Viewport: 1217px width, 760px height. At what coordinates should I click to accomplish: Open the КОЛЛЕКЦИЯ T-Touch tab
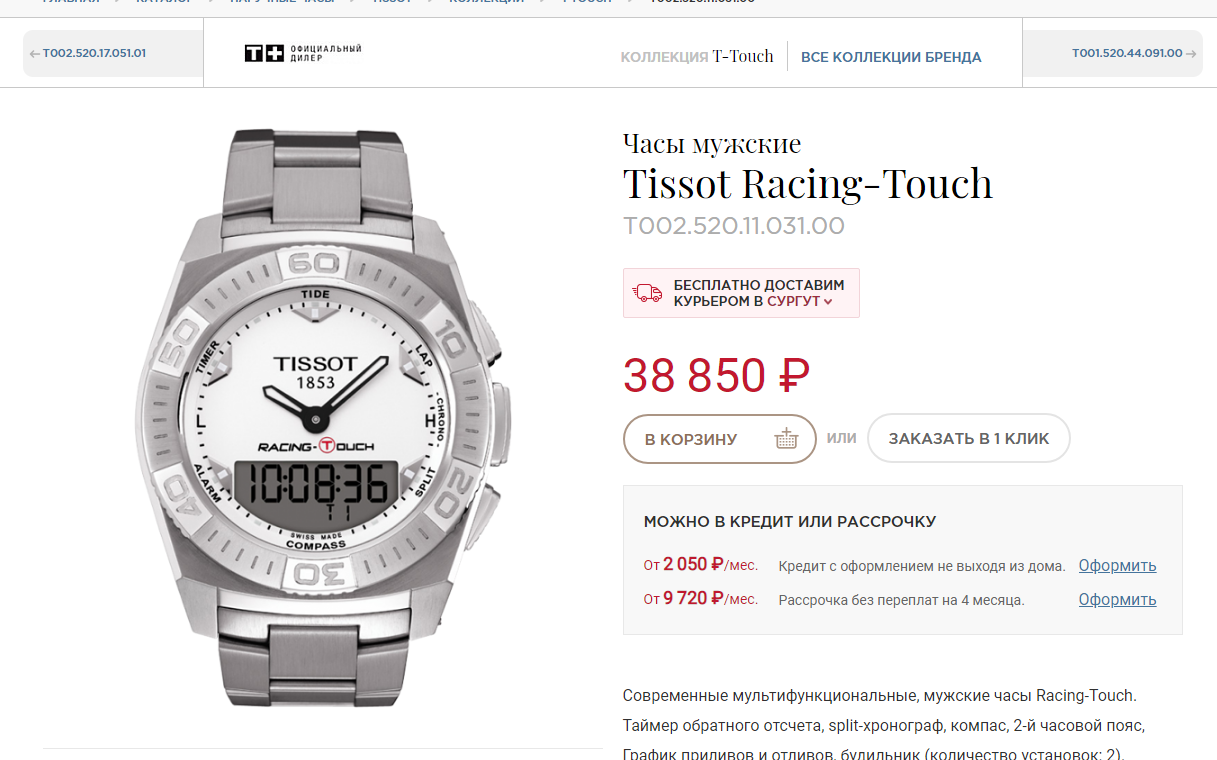pyautogui.click(x=697, y=57)
